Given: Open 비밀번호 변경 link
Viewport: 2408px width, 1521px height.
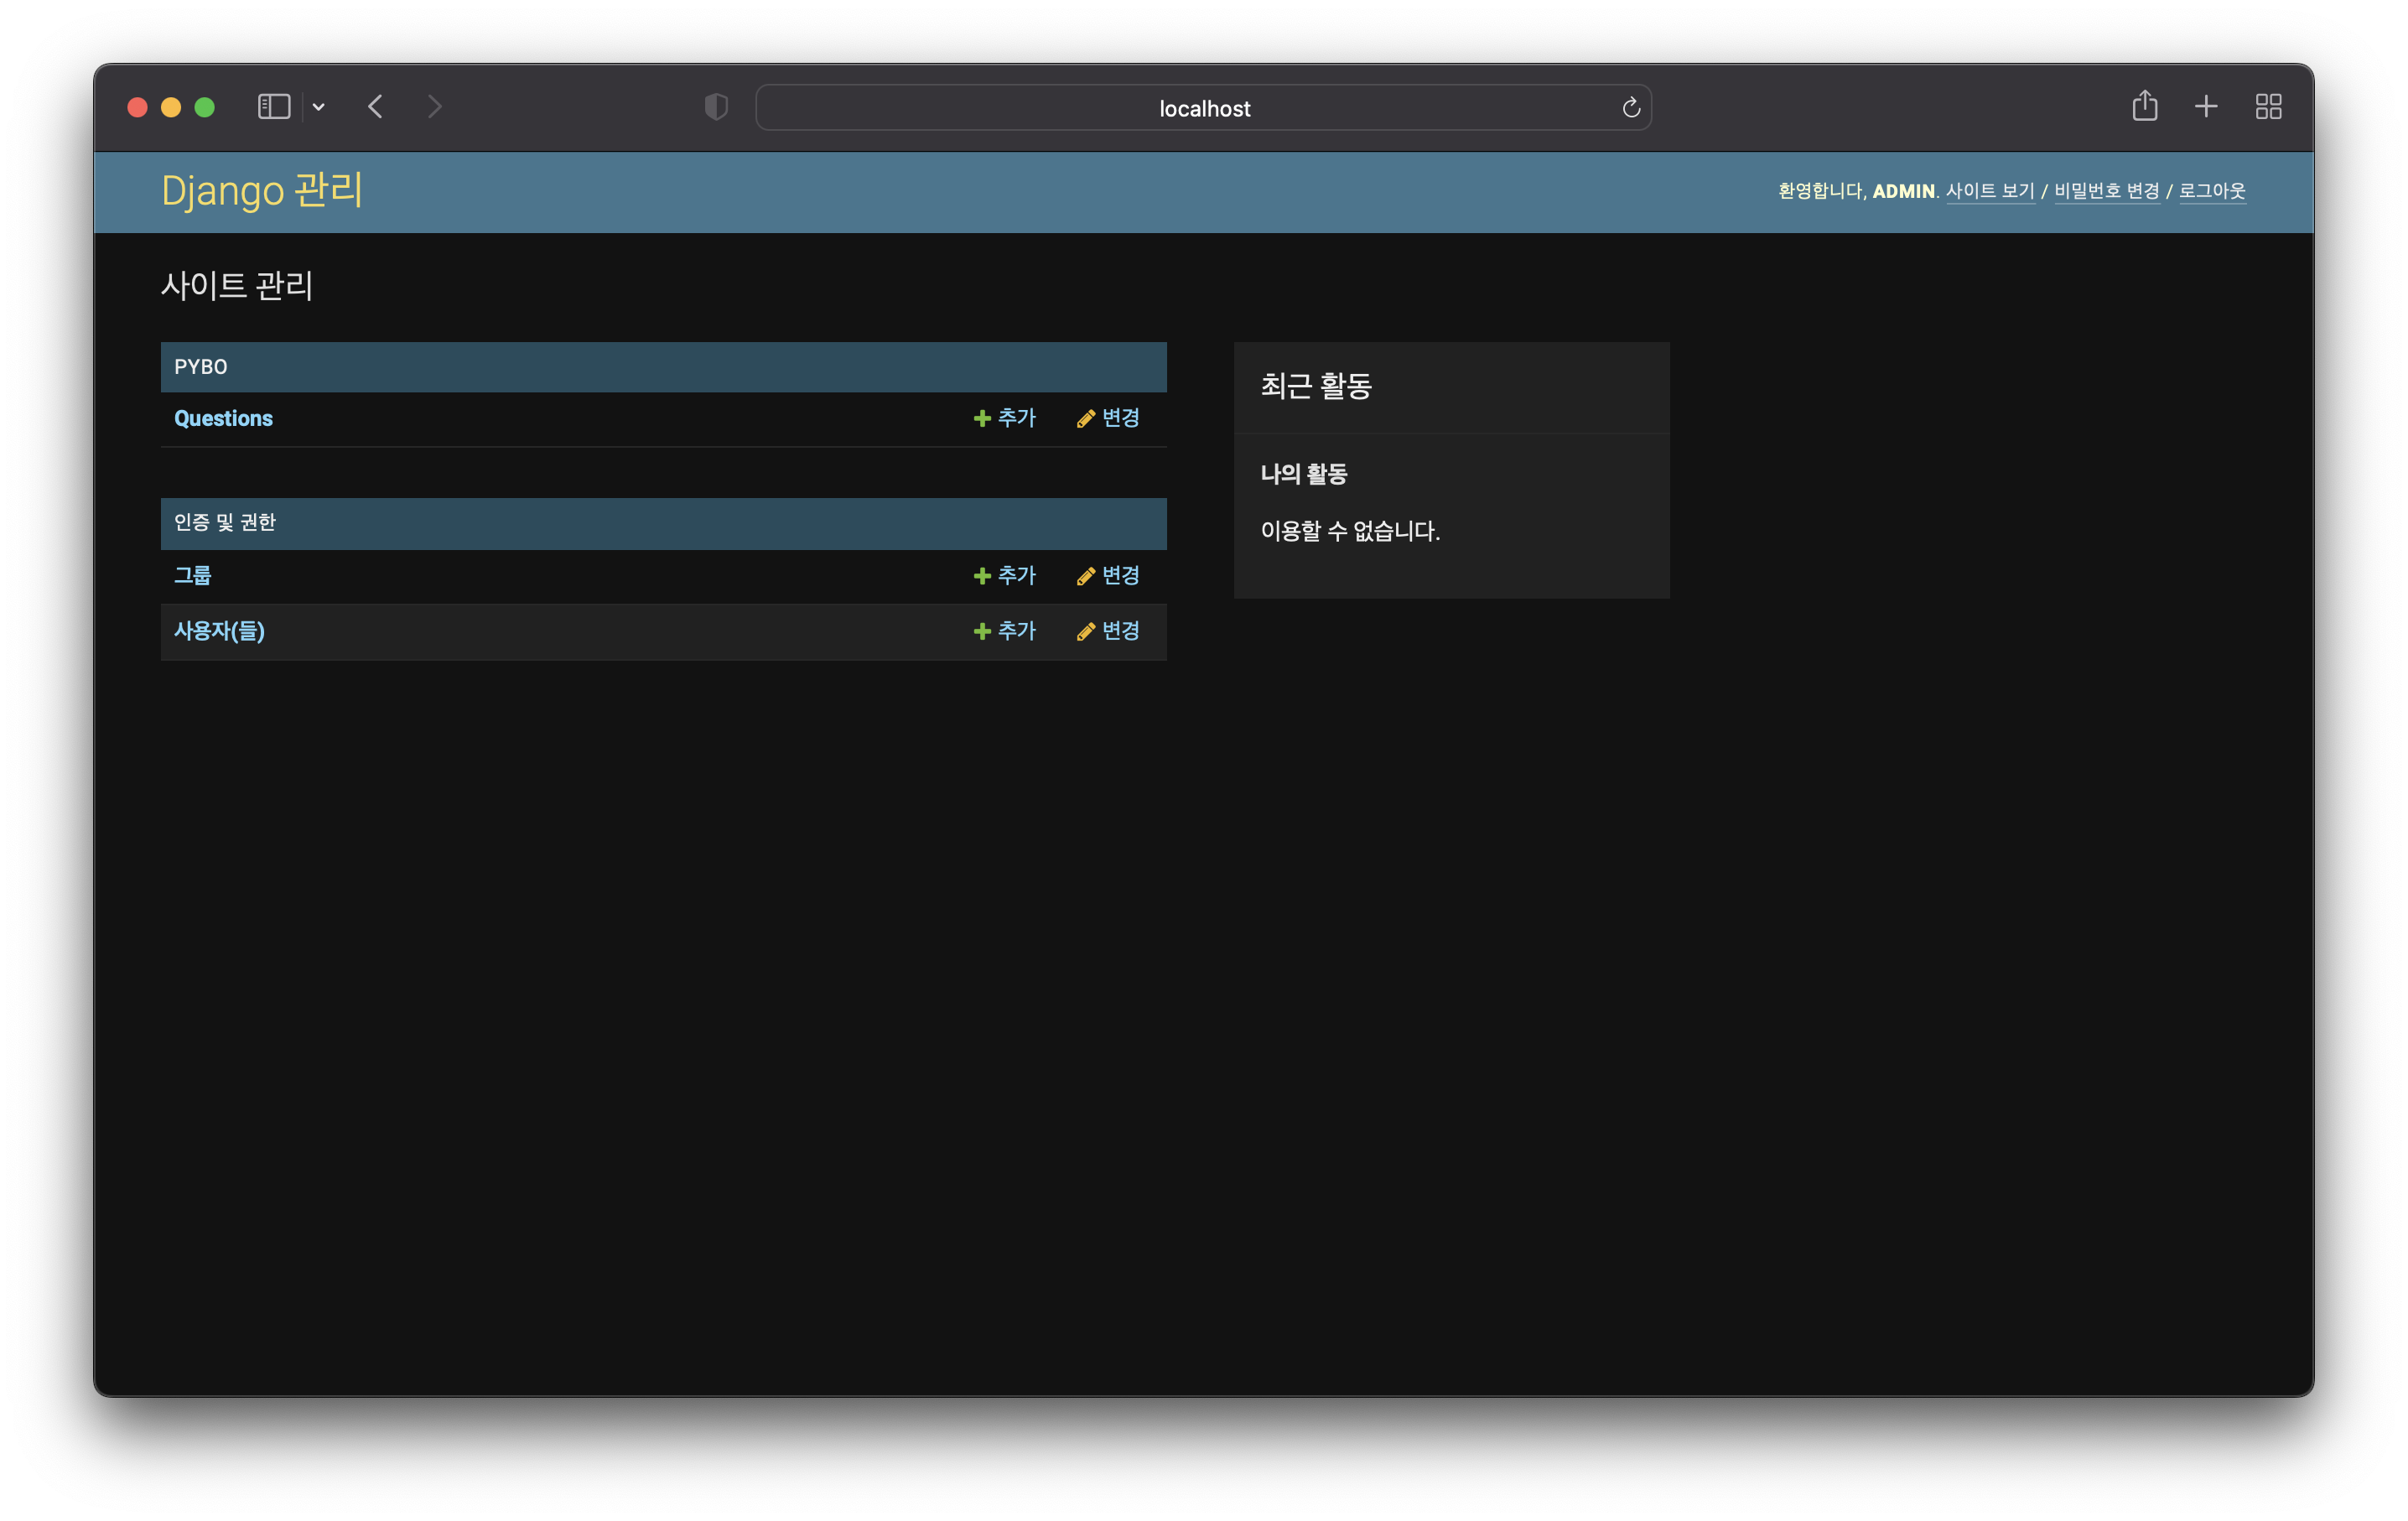Looking at the screenshot, I should pos(2106,191).
